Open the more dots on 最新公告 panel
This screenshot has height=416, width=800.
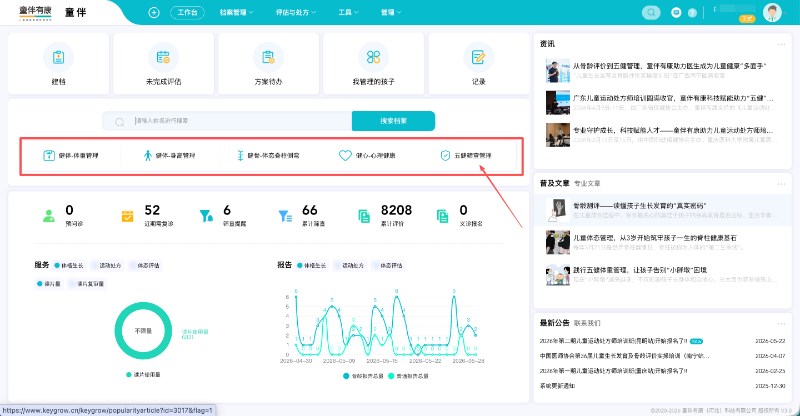click(x=781, y=324)
